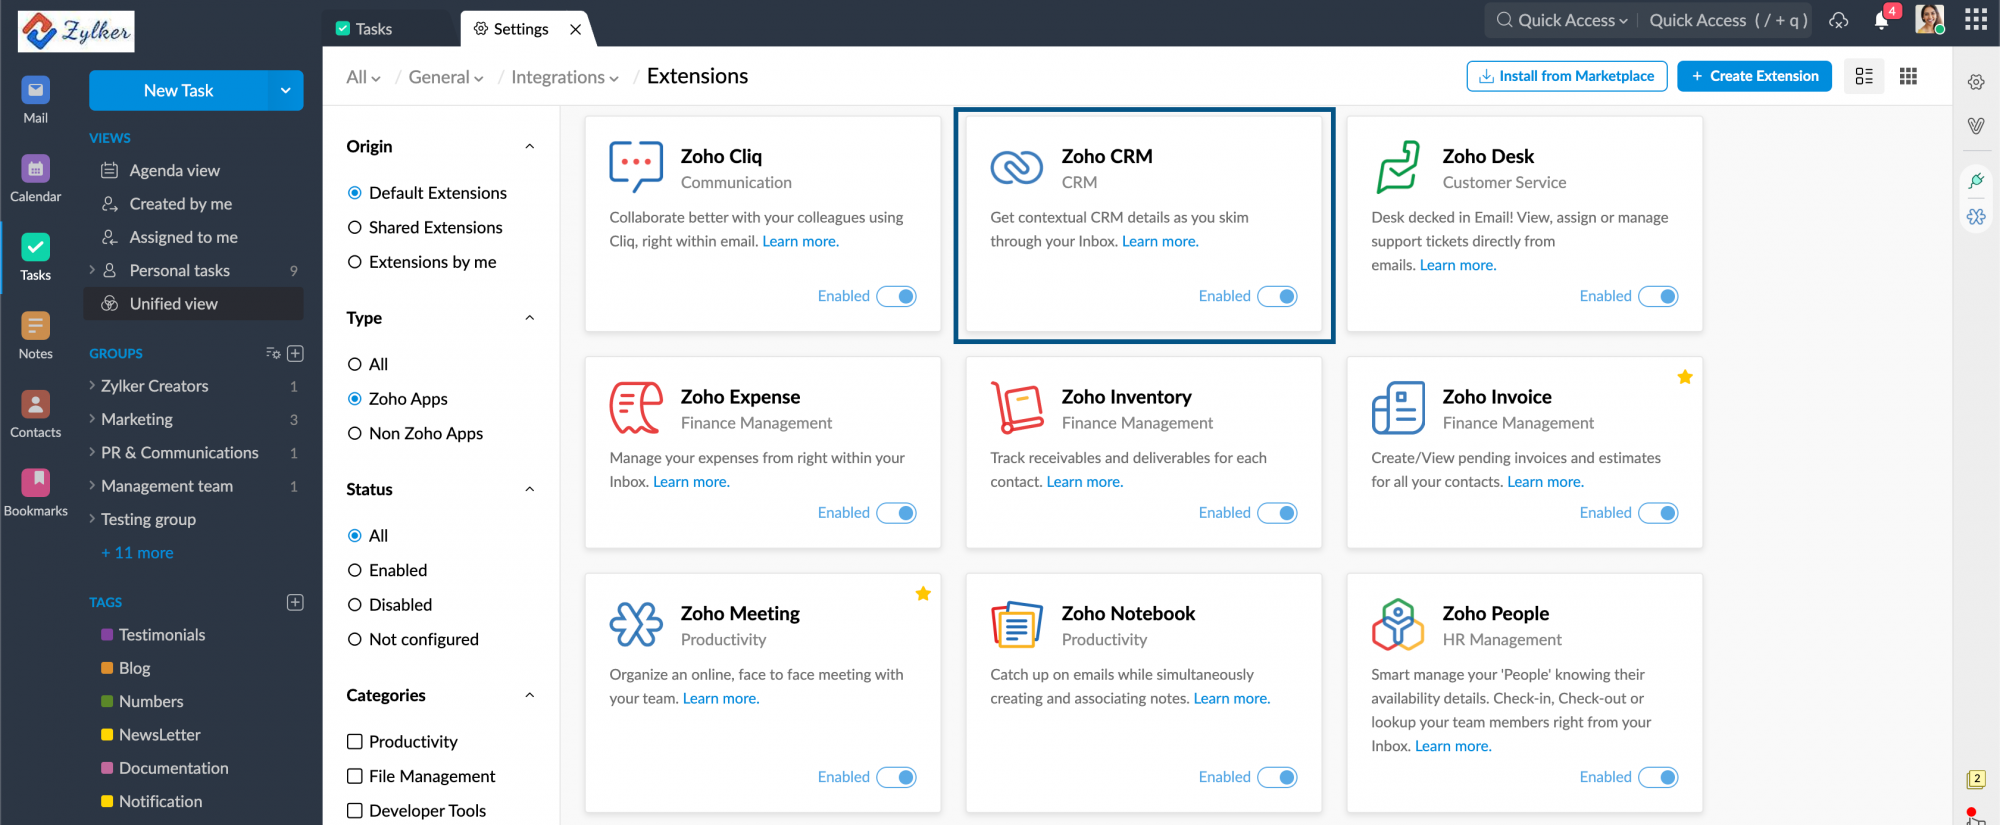Select the Shared Extensions radio option
Viewport: 2000px width, 825px height.
(x=355, y=228)
